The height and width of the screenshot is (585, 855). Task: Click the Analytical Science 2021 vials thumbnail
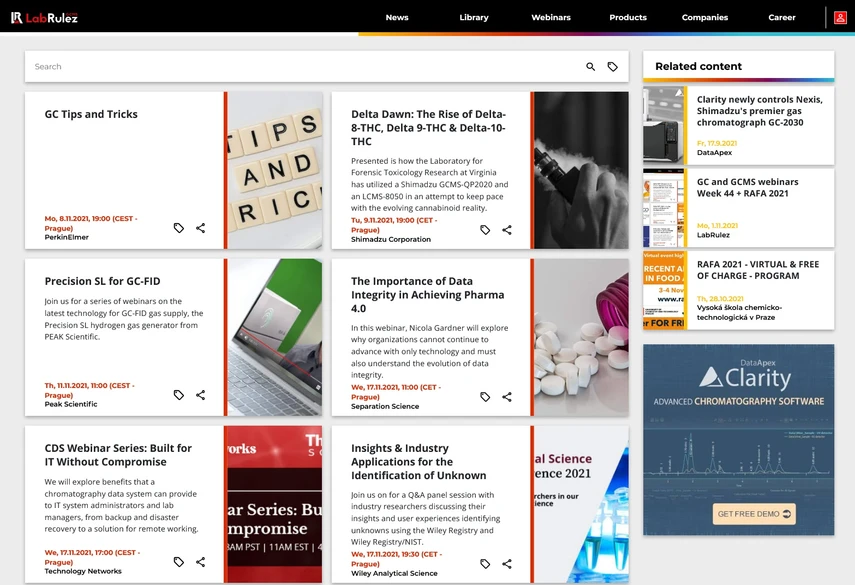pos(581,504)
